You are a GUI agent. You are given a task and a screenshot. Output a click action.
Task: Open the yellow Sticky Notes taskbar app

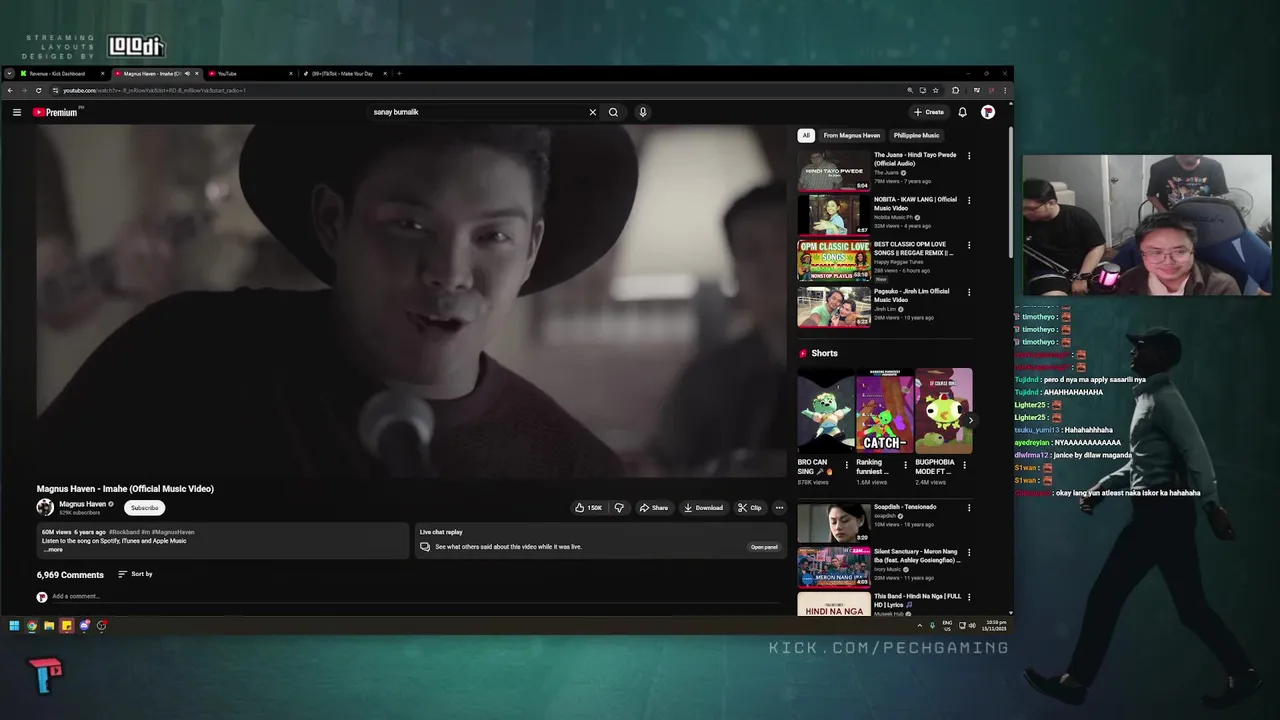coord(67,626)
